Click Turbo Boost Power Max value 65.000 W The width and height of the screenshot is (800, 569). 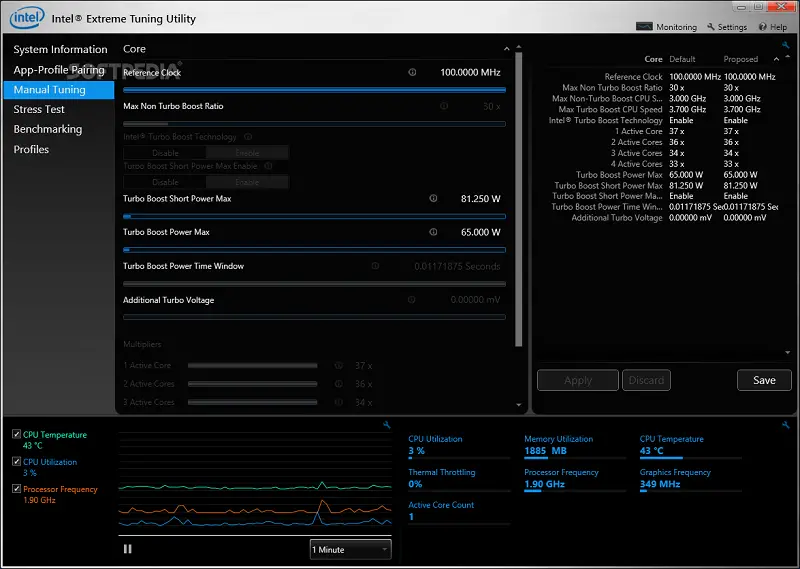(480, 232)
